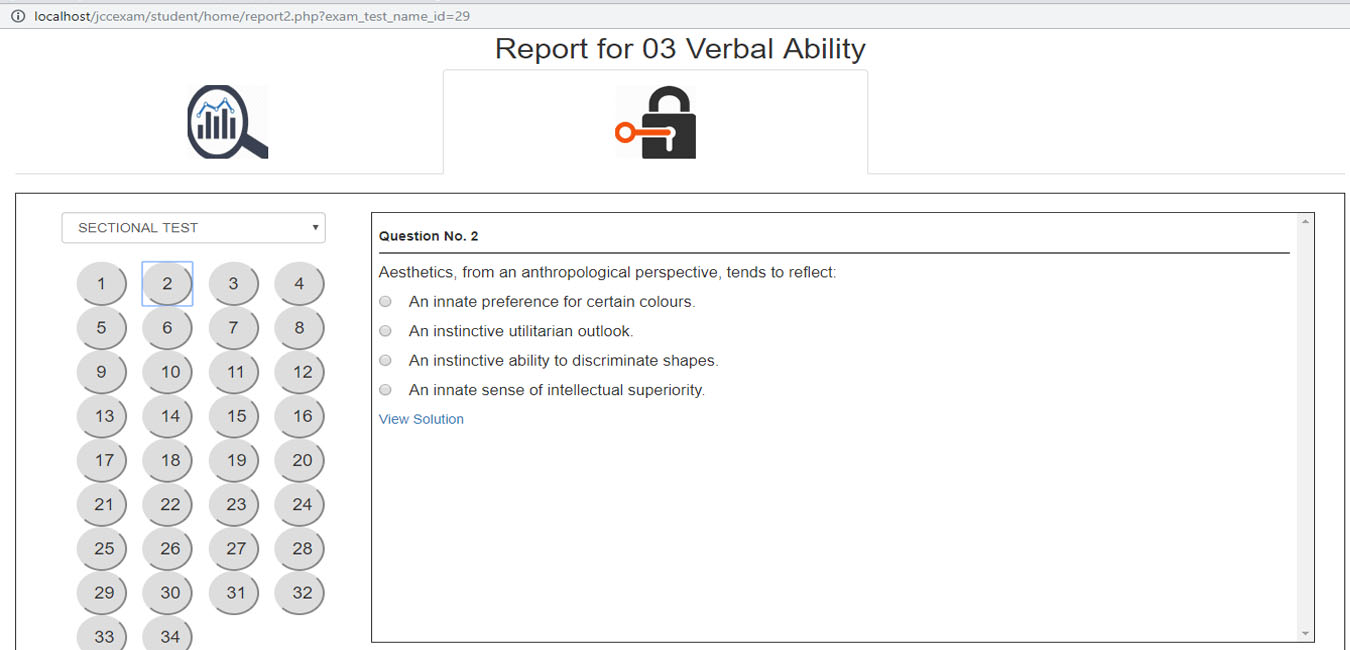Go to question 34
Viewport: 1350px width, 650px height.
point(167,636)
